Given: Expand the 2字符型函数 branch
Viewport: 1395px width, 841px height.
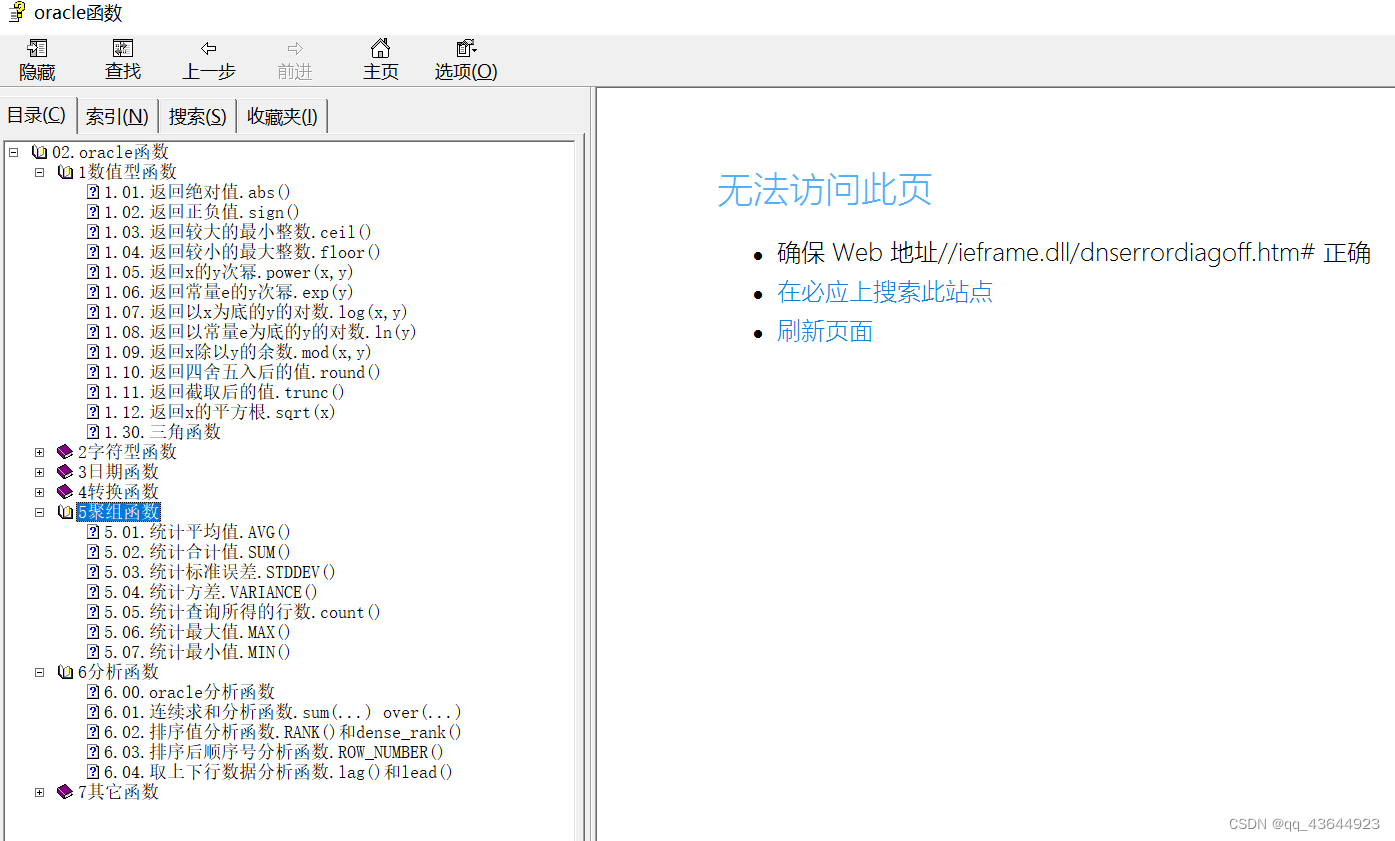Looking at the screenshot, I should click(x=40, y=452).
